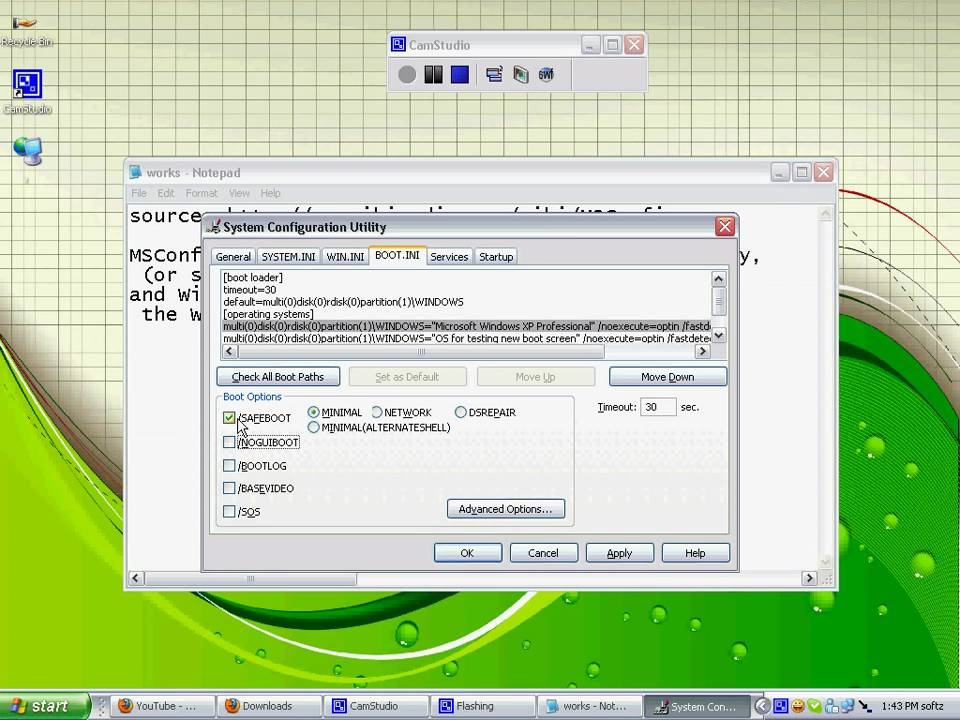Switch to the Services tab
Viewport: 960px width, 720px height.
[449, 257]
